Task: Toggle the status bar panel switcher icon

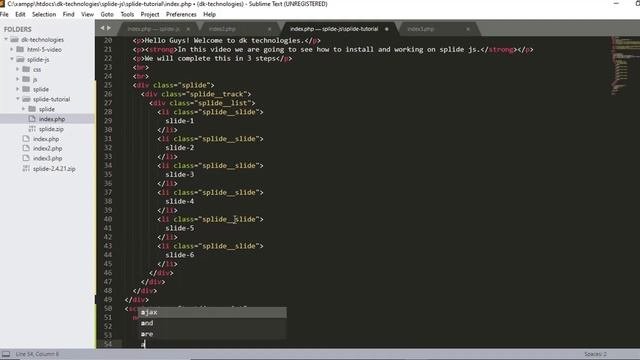Action: pos(6,354)
